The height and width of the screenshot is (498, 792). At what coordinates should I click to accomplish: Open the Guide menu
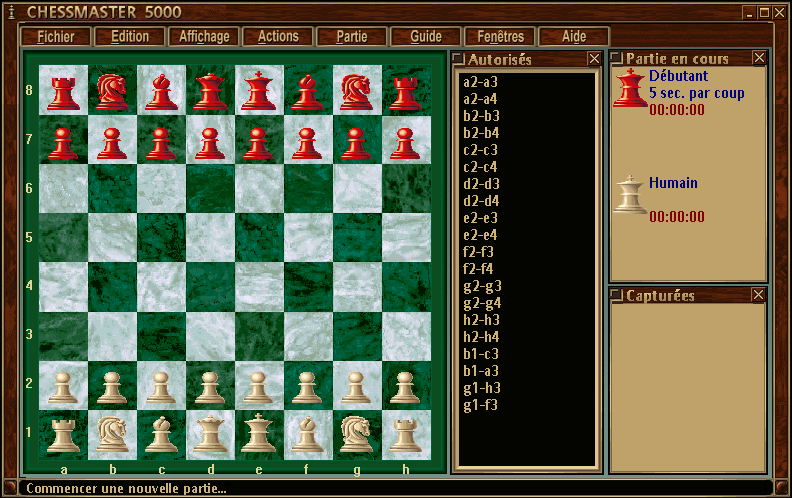[426, 37]
